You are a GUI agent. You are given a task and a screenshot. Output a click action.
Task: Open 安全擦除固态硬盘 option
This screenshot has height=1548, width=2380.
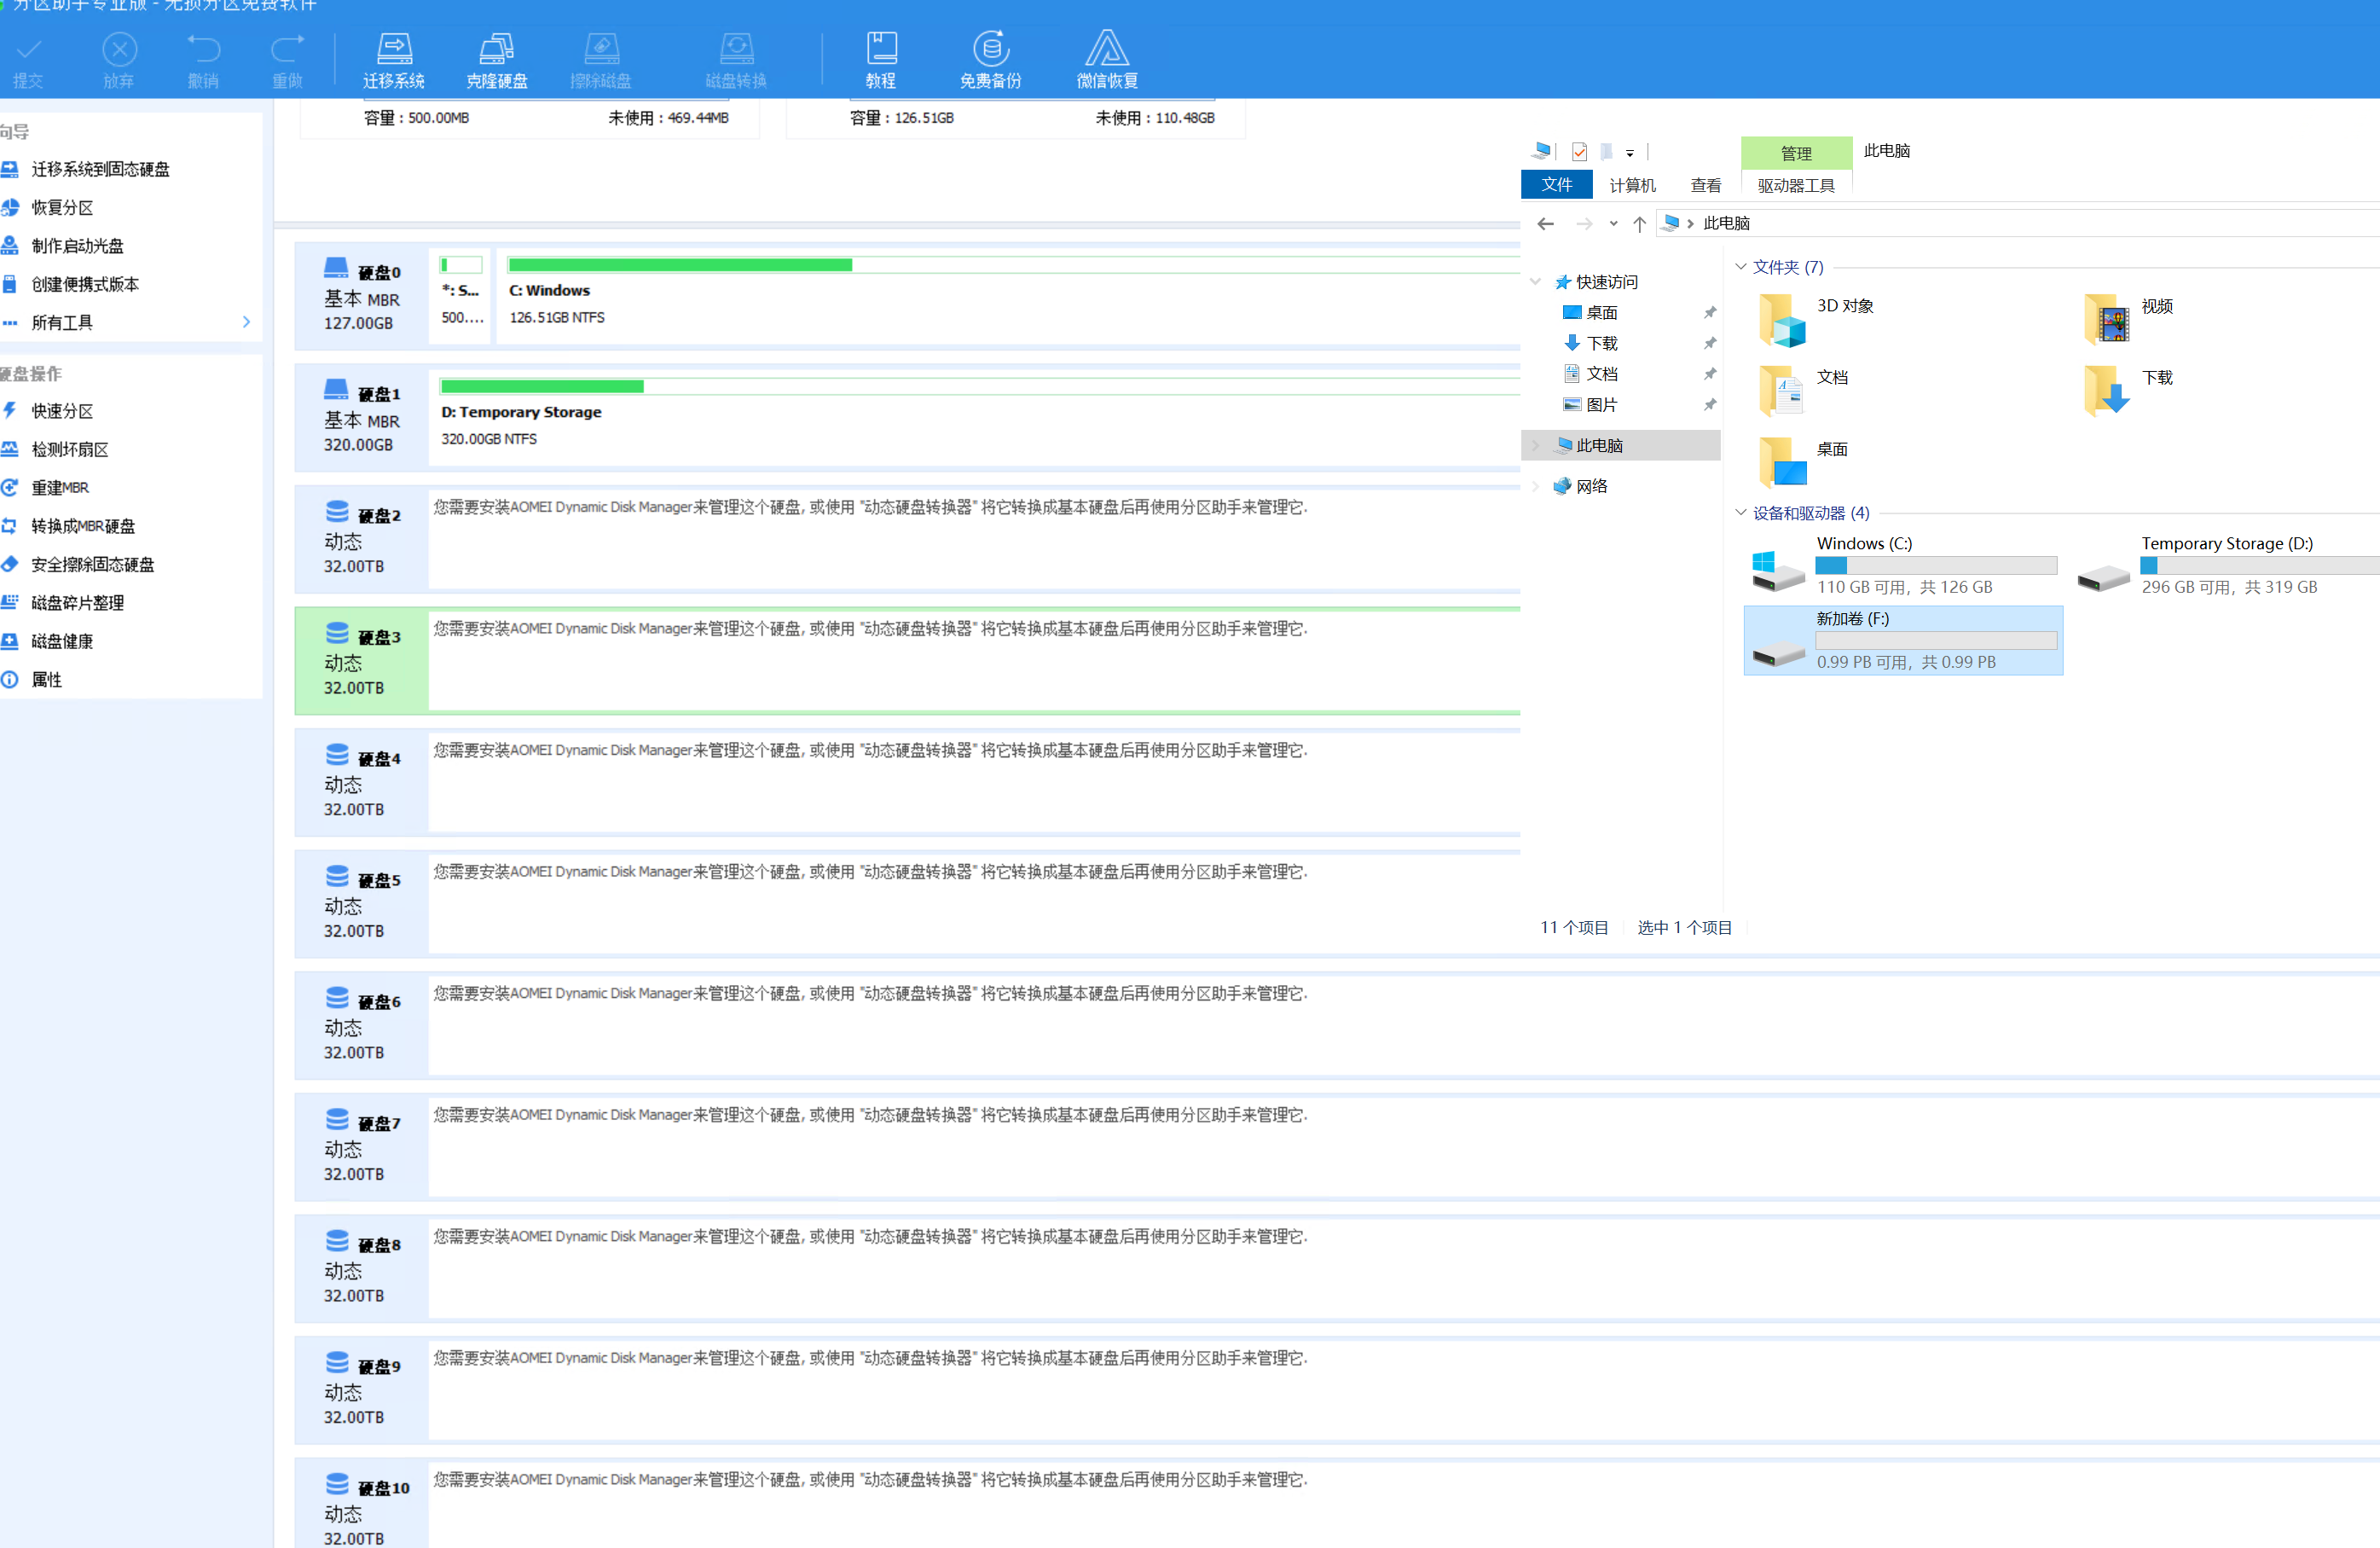click(92, 564)
